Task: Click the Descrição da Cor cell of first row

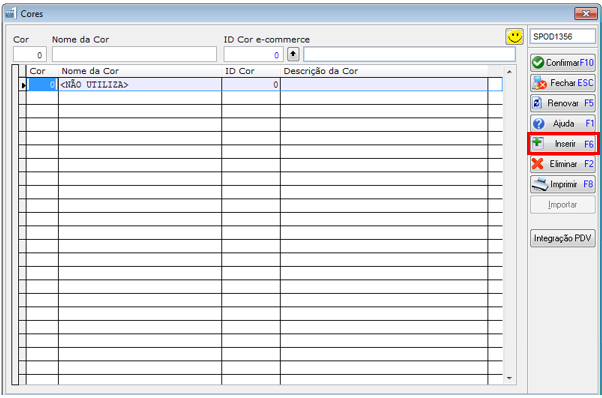Action: pos(384,84)
